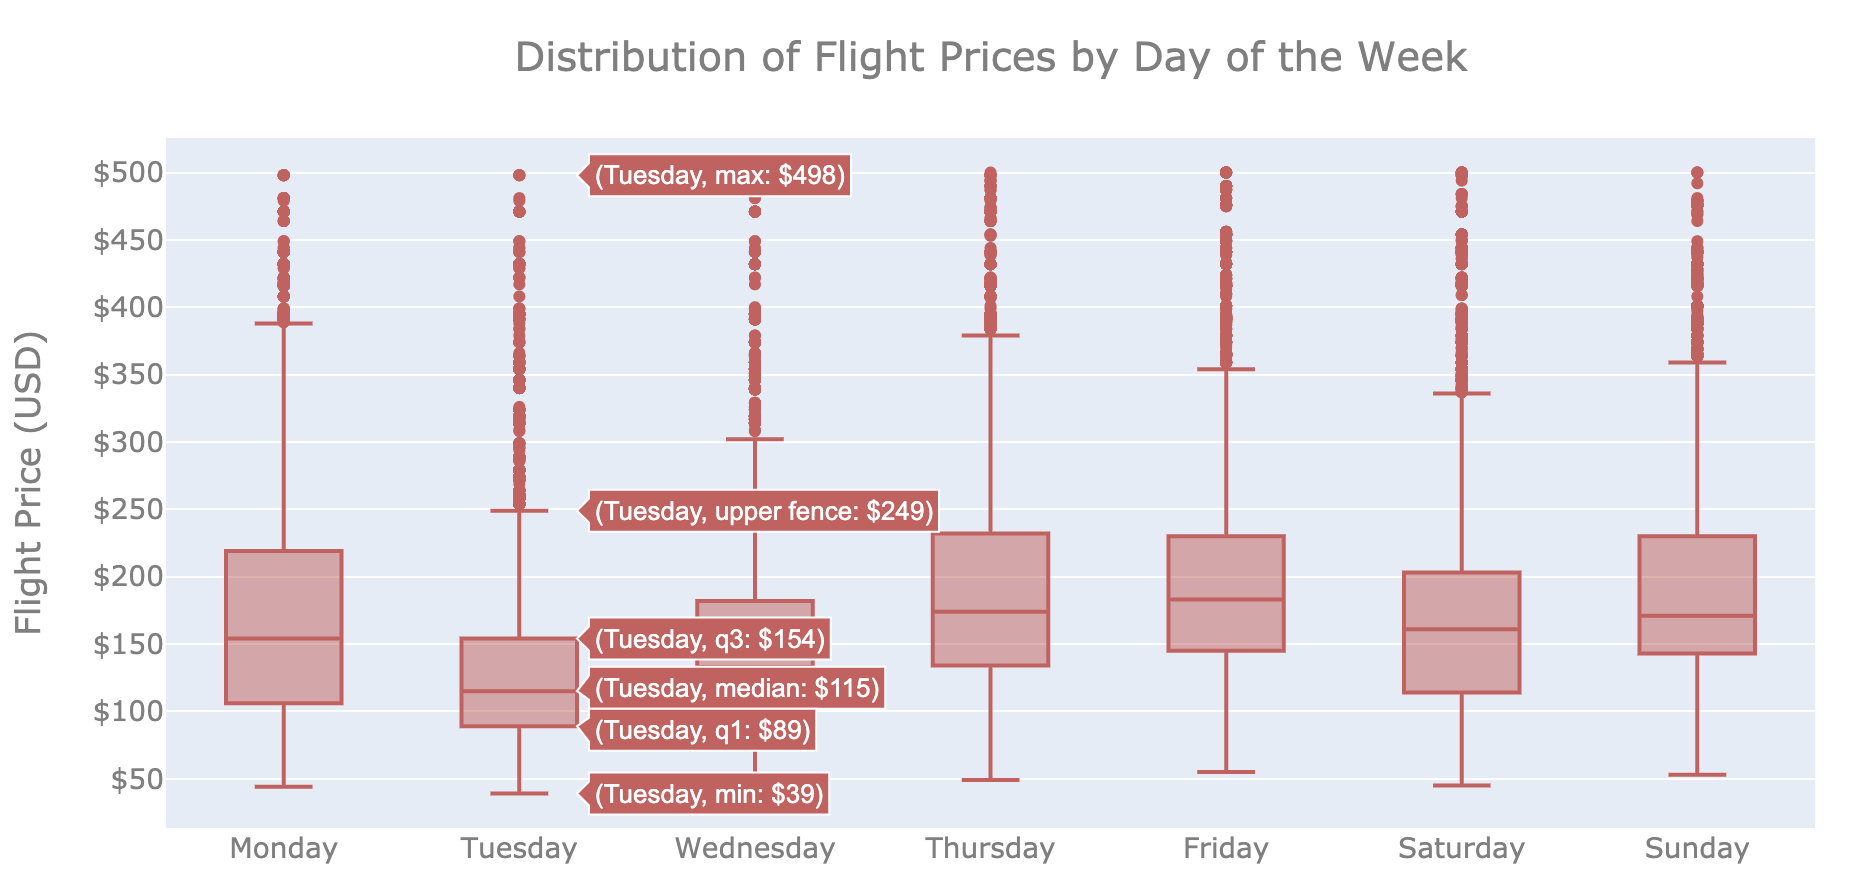Viewport: 1864px width, 896px height.
Task: Click the Monday x-axis label
Action: click(284, 849)
